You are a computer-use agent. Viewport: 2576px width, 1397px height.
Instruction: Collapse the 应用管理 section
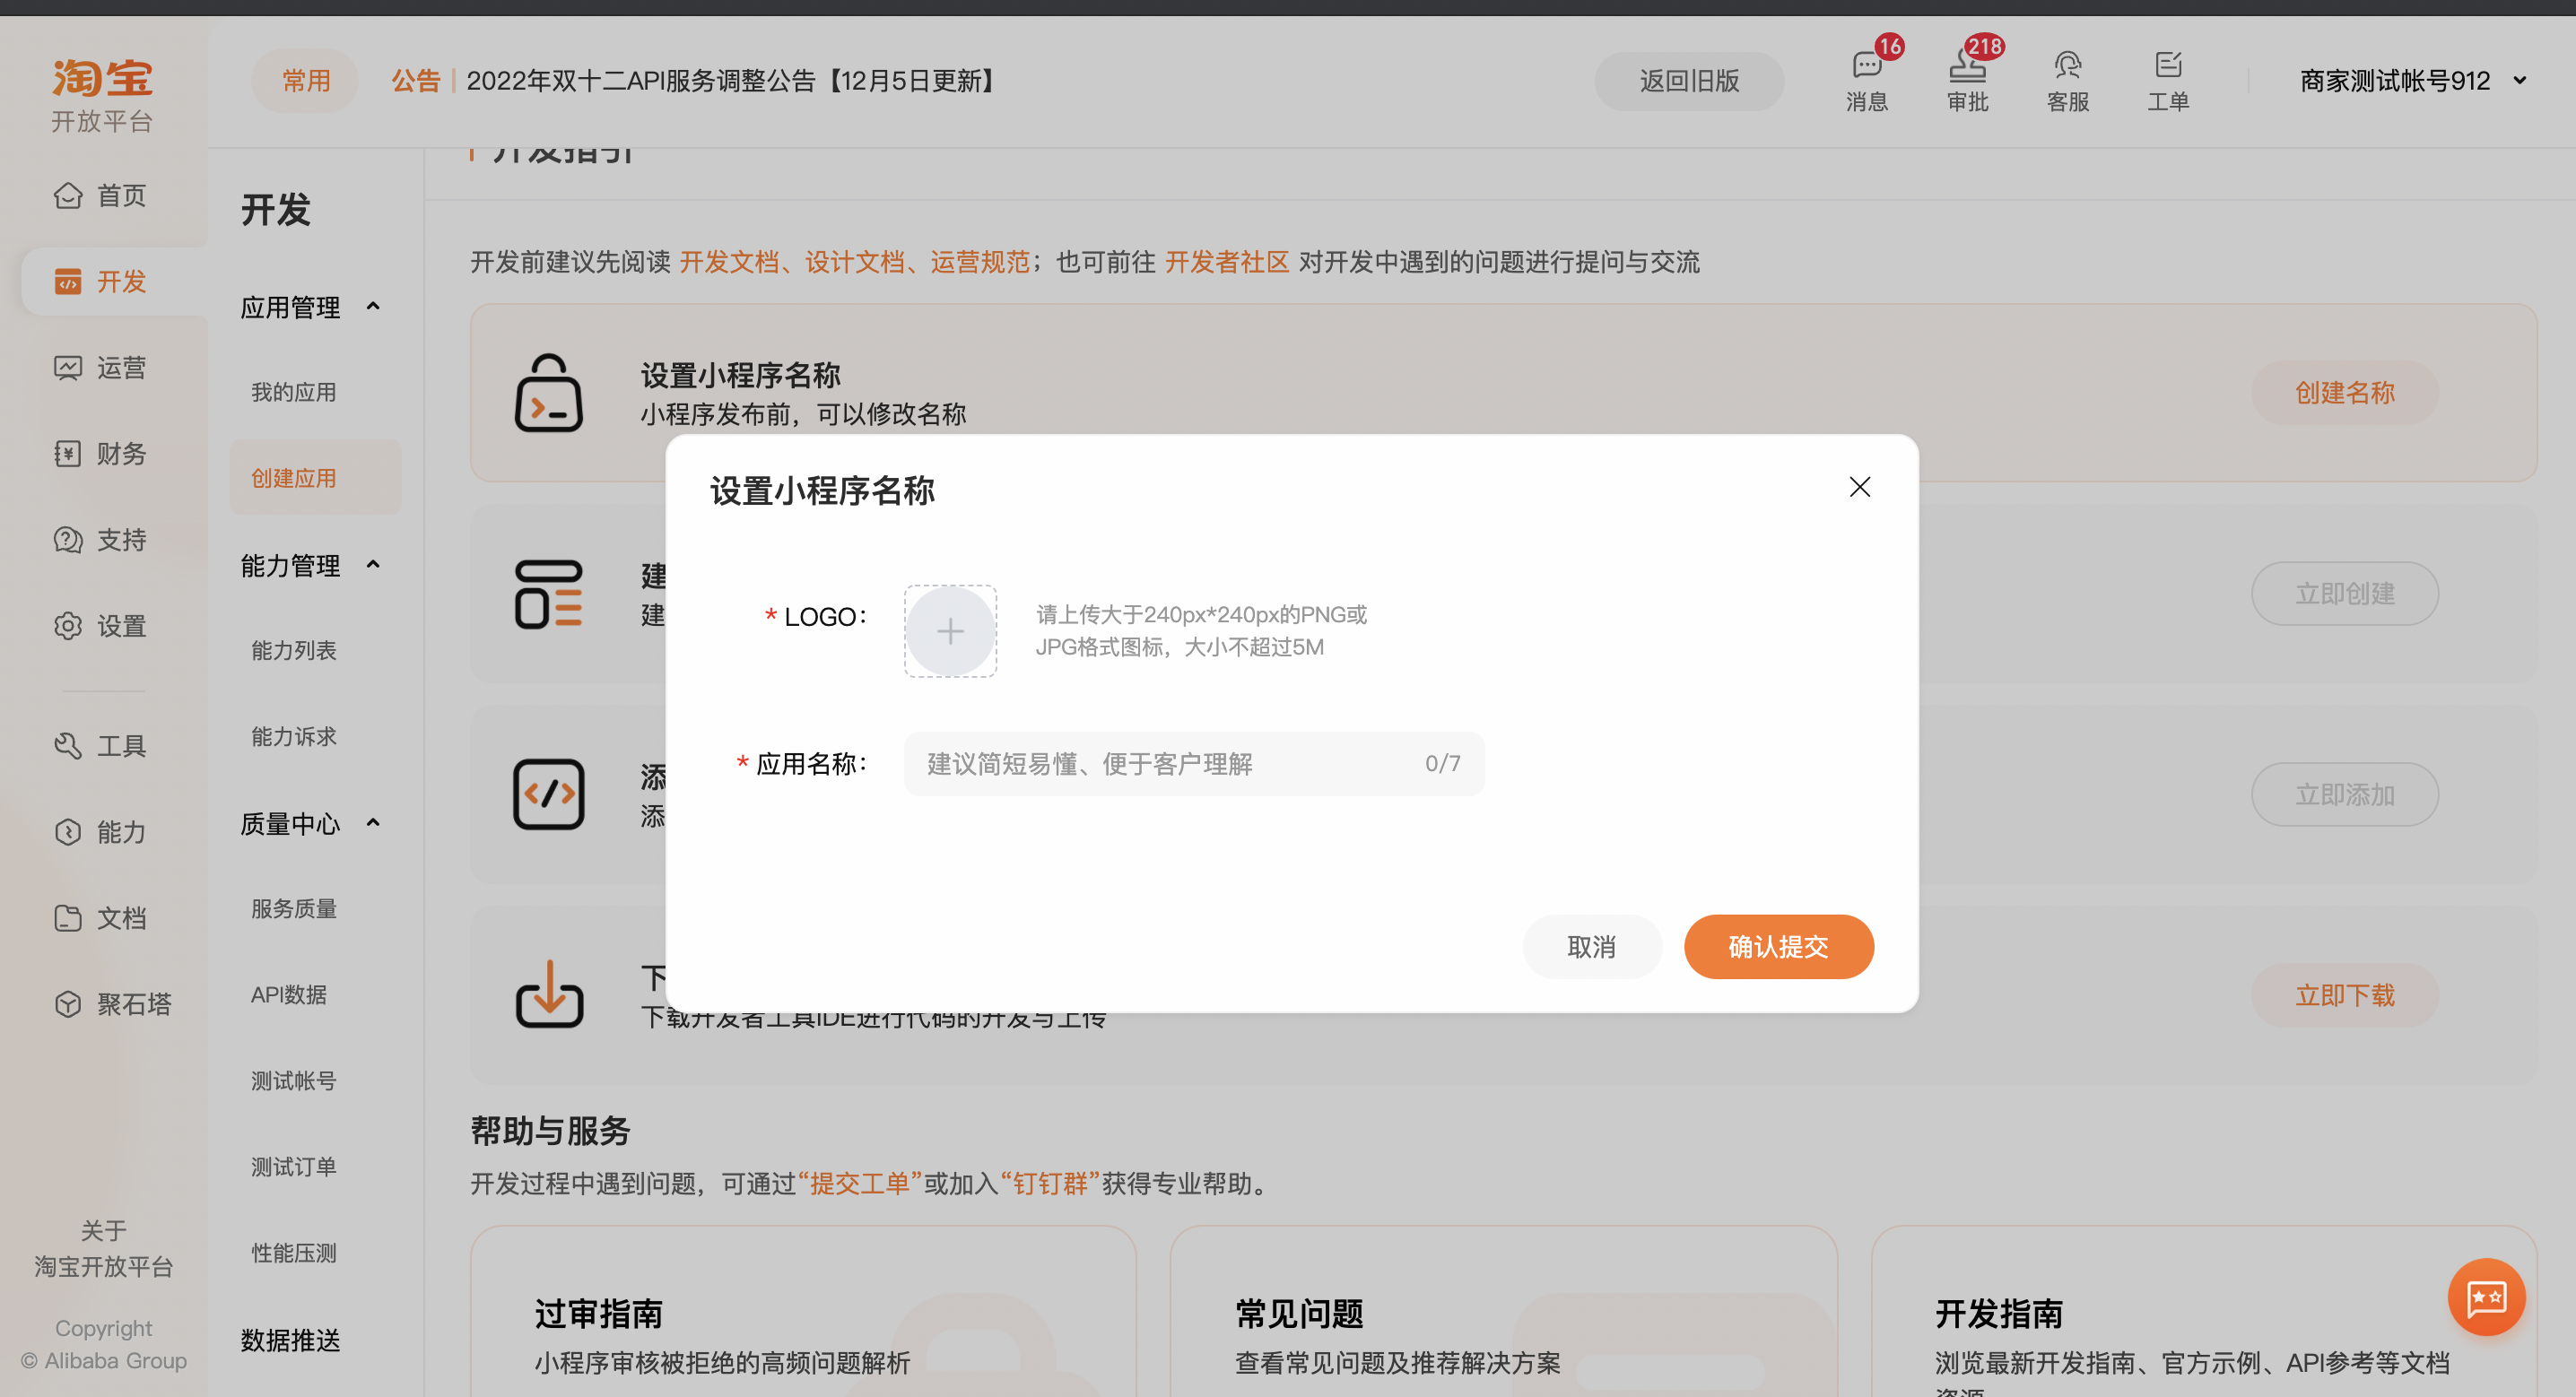tap(373, 306)
